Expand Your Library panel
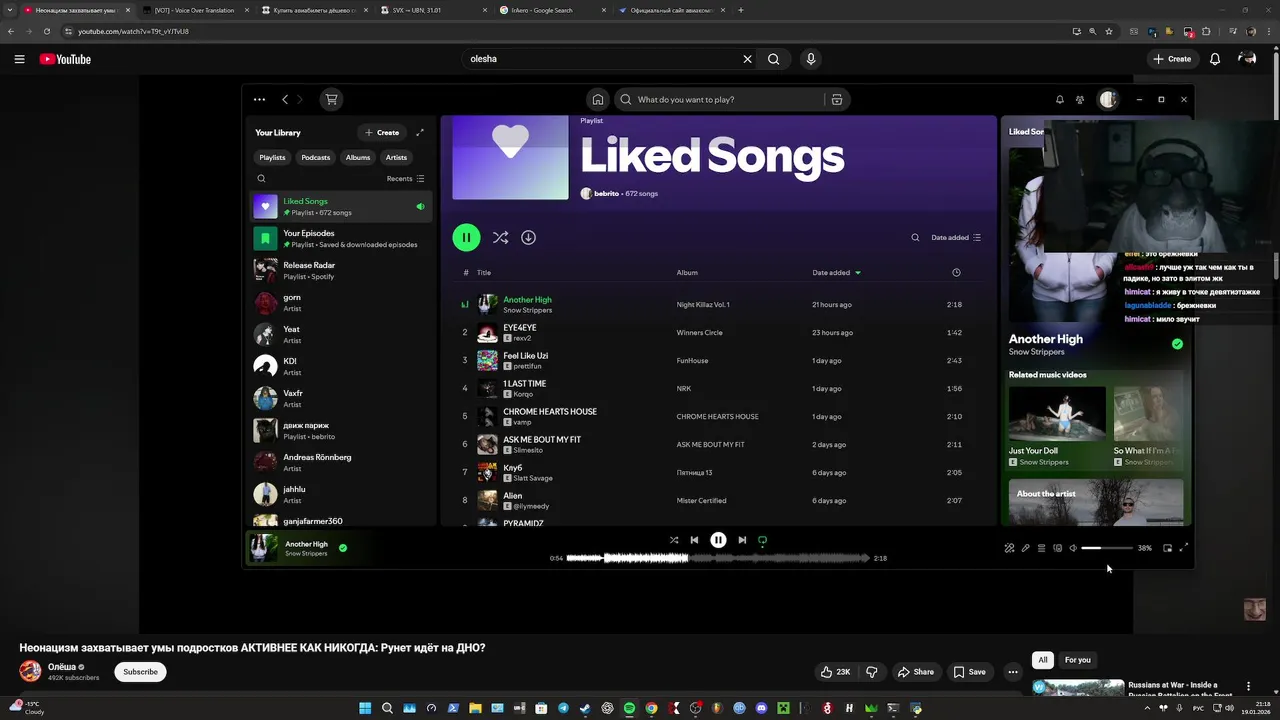Viewport: 1280px width, 720px height. coord(420,132)
